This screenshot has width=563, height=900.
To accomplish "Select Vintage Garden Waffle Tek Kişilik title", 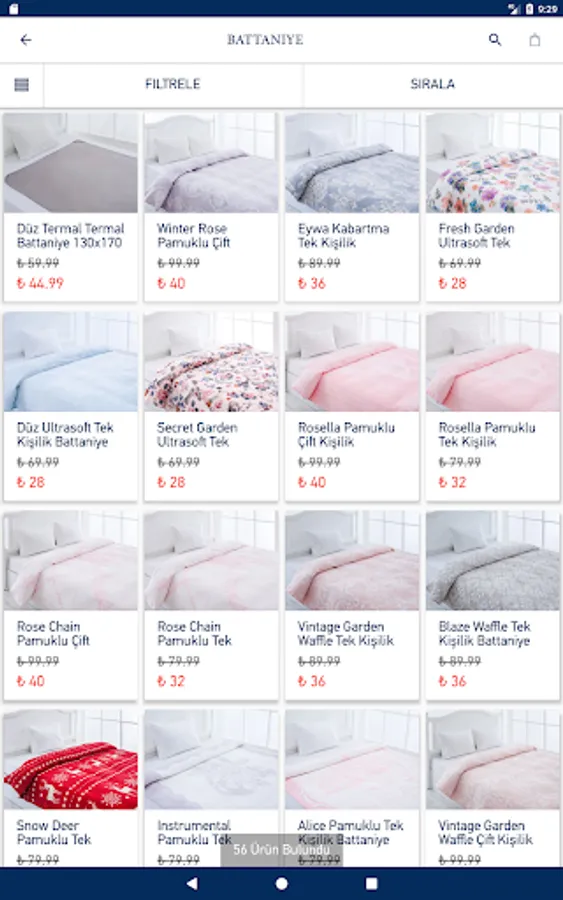I will 345,634.
